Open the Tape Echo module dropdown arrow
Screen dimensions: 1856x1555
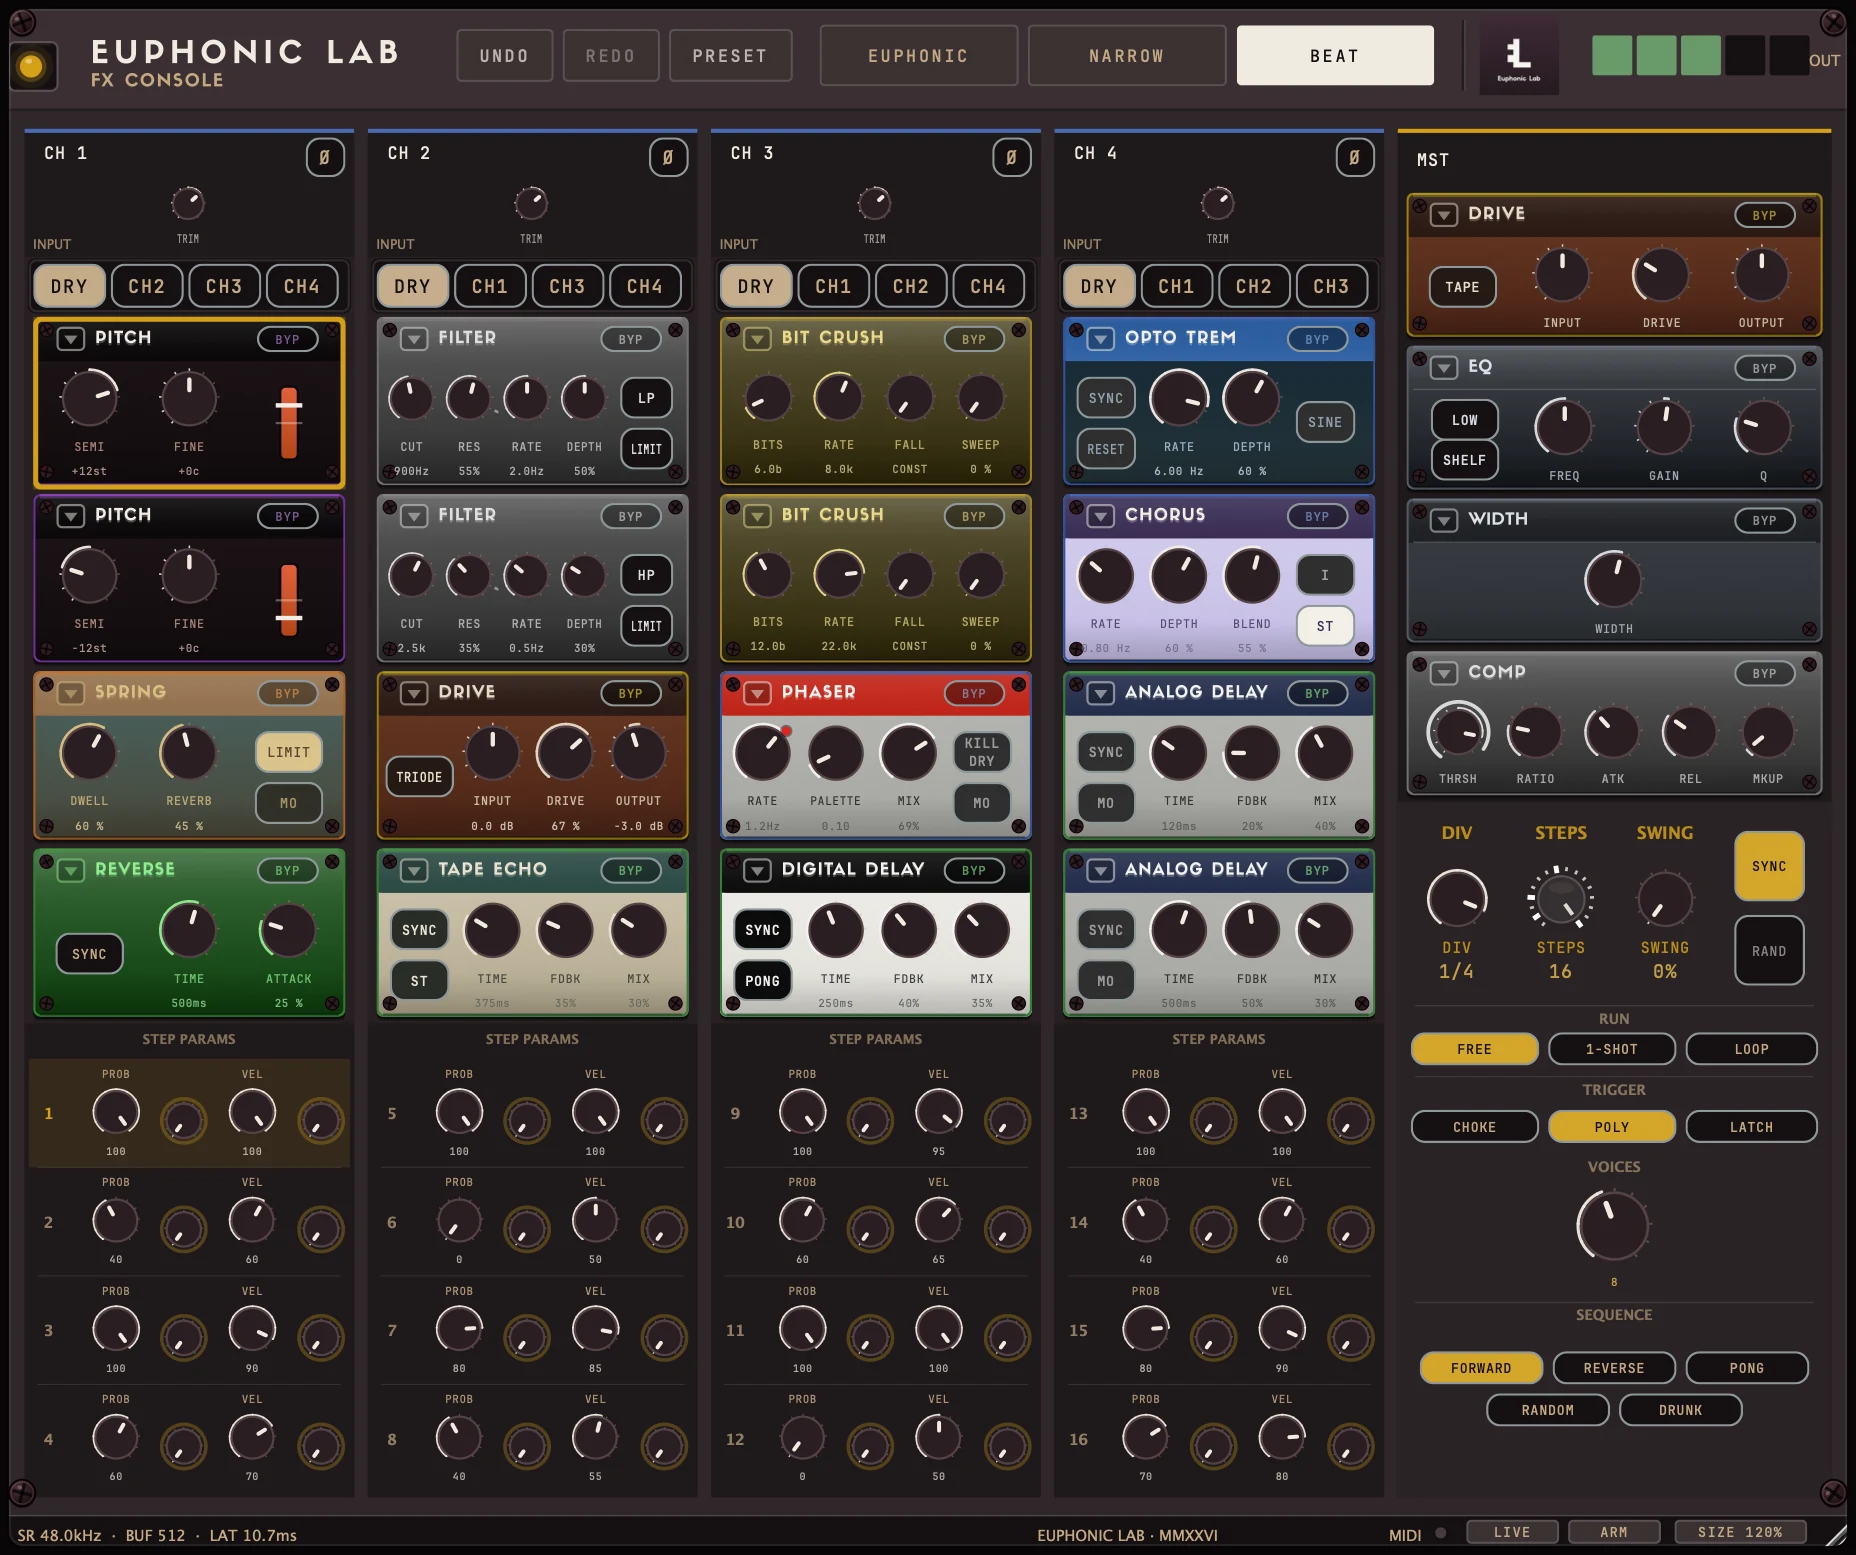coord(414,870)
